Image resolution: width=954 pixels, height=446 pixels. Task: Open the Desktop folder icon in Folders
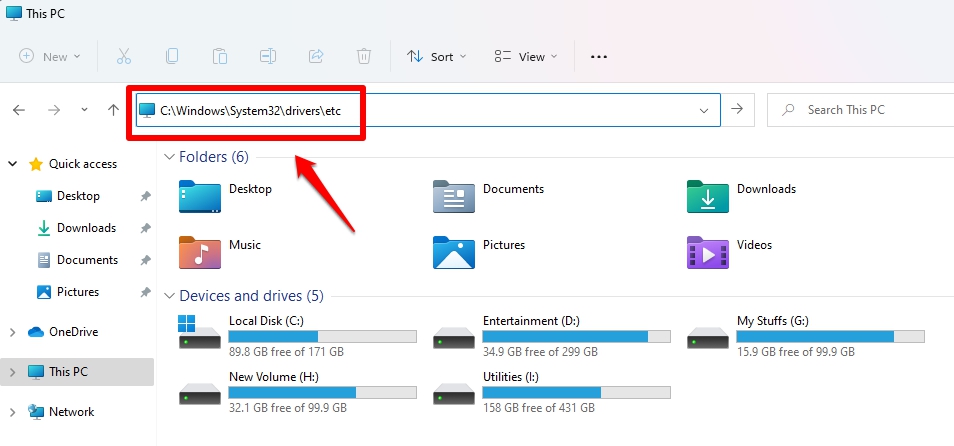[200, 196]
